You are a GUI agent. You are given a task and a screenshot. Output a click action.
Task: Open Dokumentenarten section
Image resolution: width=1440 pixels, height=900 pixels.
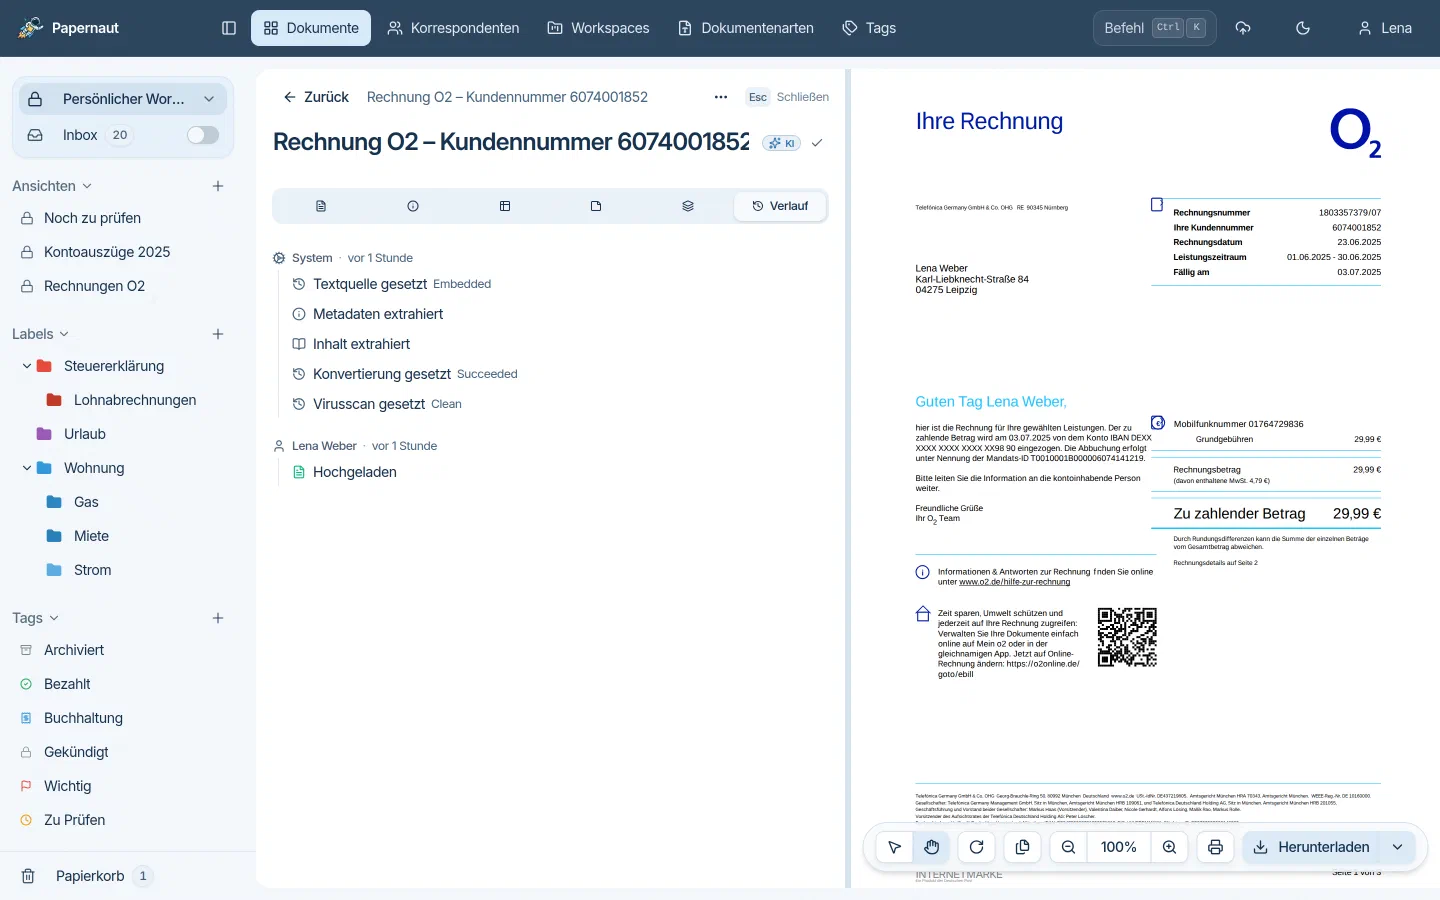pos(746,28)
